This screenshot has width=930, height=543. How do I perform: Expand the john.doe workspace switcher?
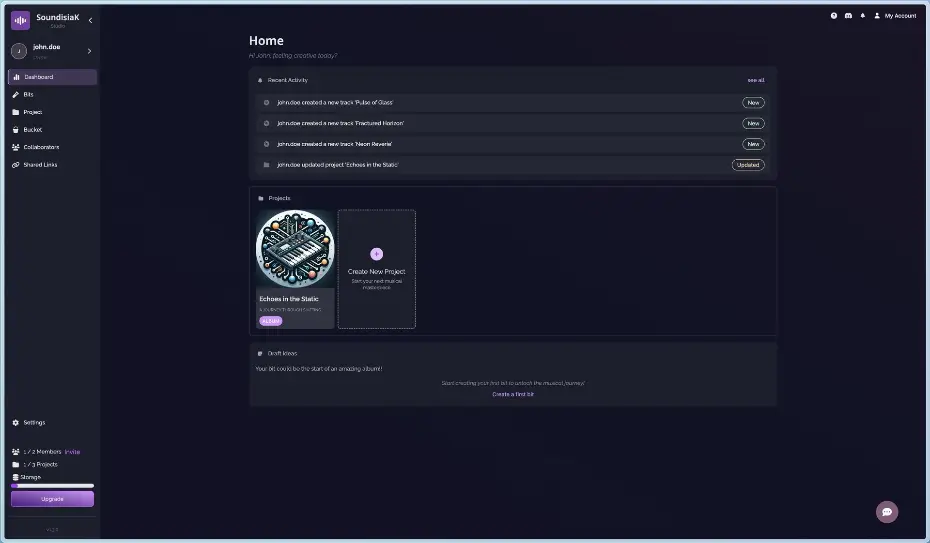(x=89, y=51)
